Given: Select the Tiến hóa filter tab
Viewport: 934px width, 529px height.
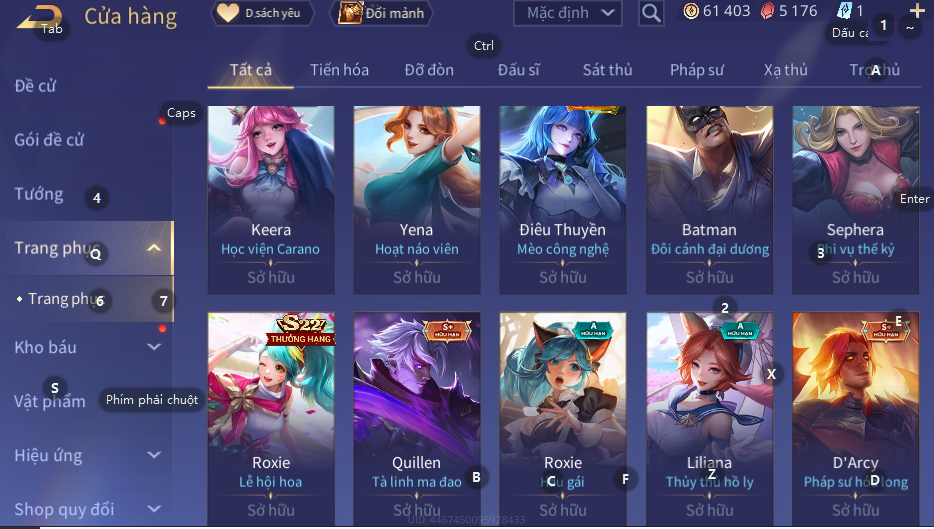Looking at the screenshot, I should pyautogui.click(x=339, y=70).
